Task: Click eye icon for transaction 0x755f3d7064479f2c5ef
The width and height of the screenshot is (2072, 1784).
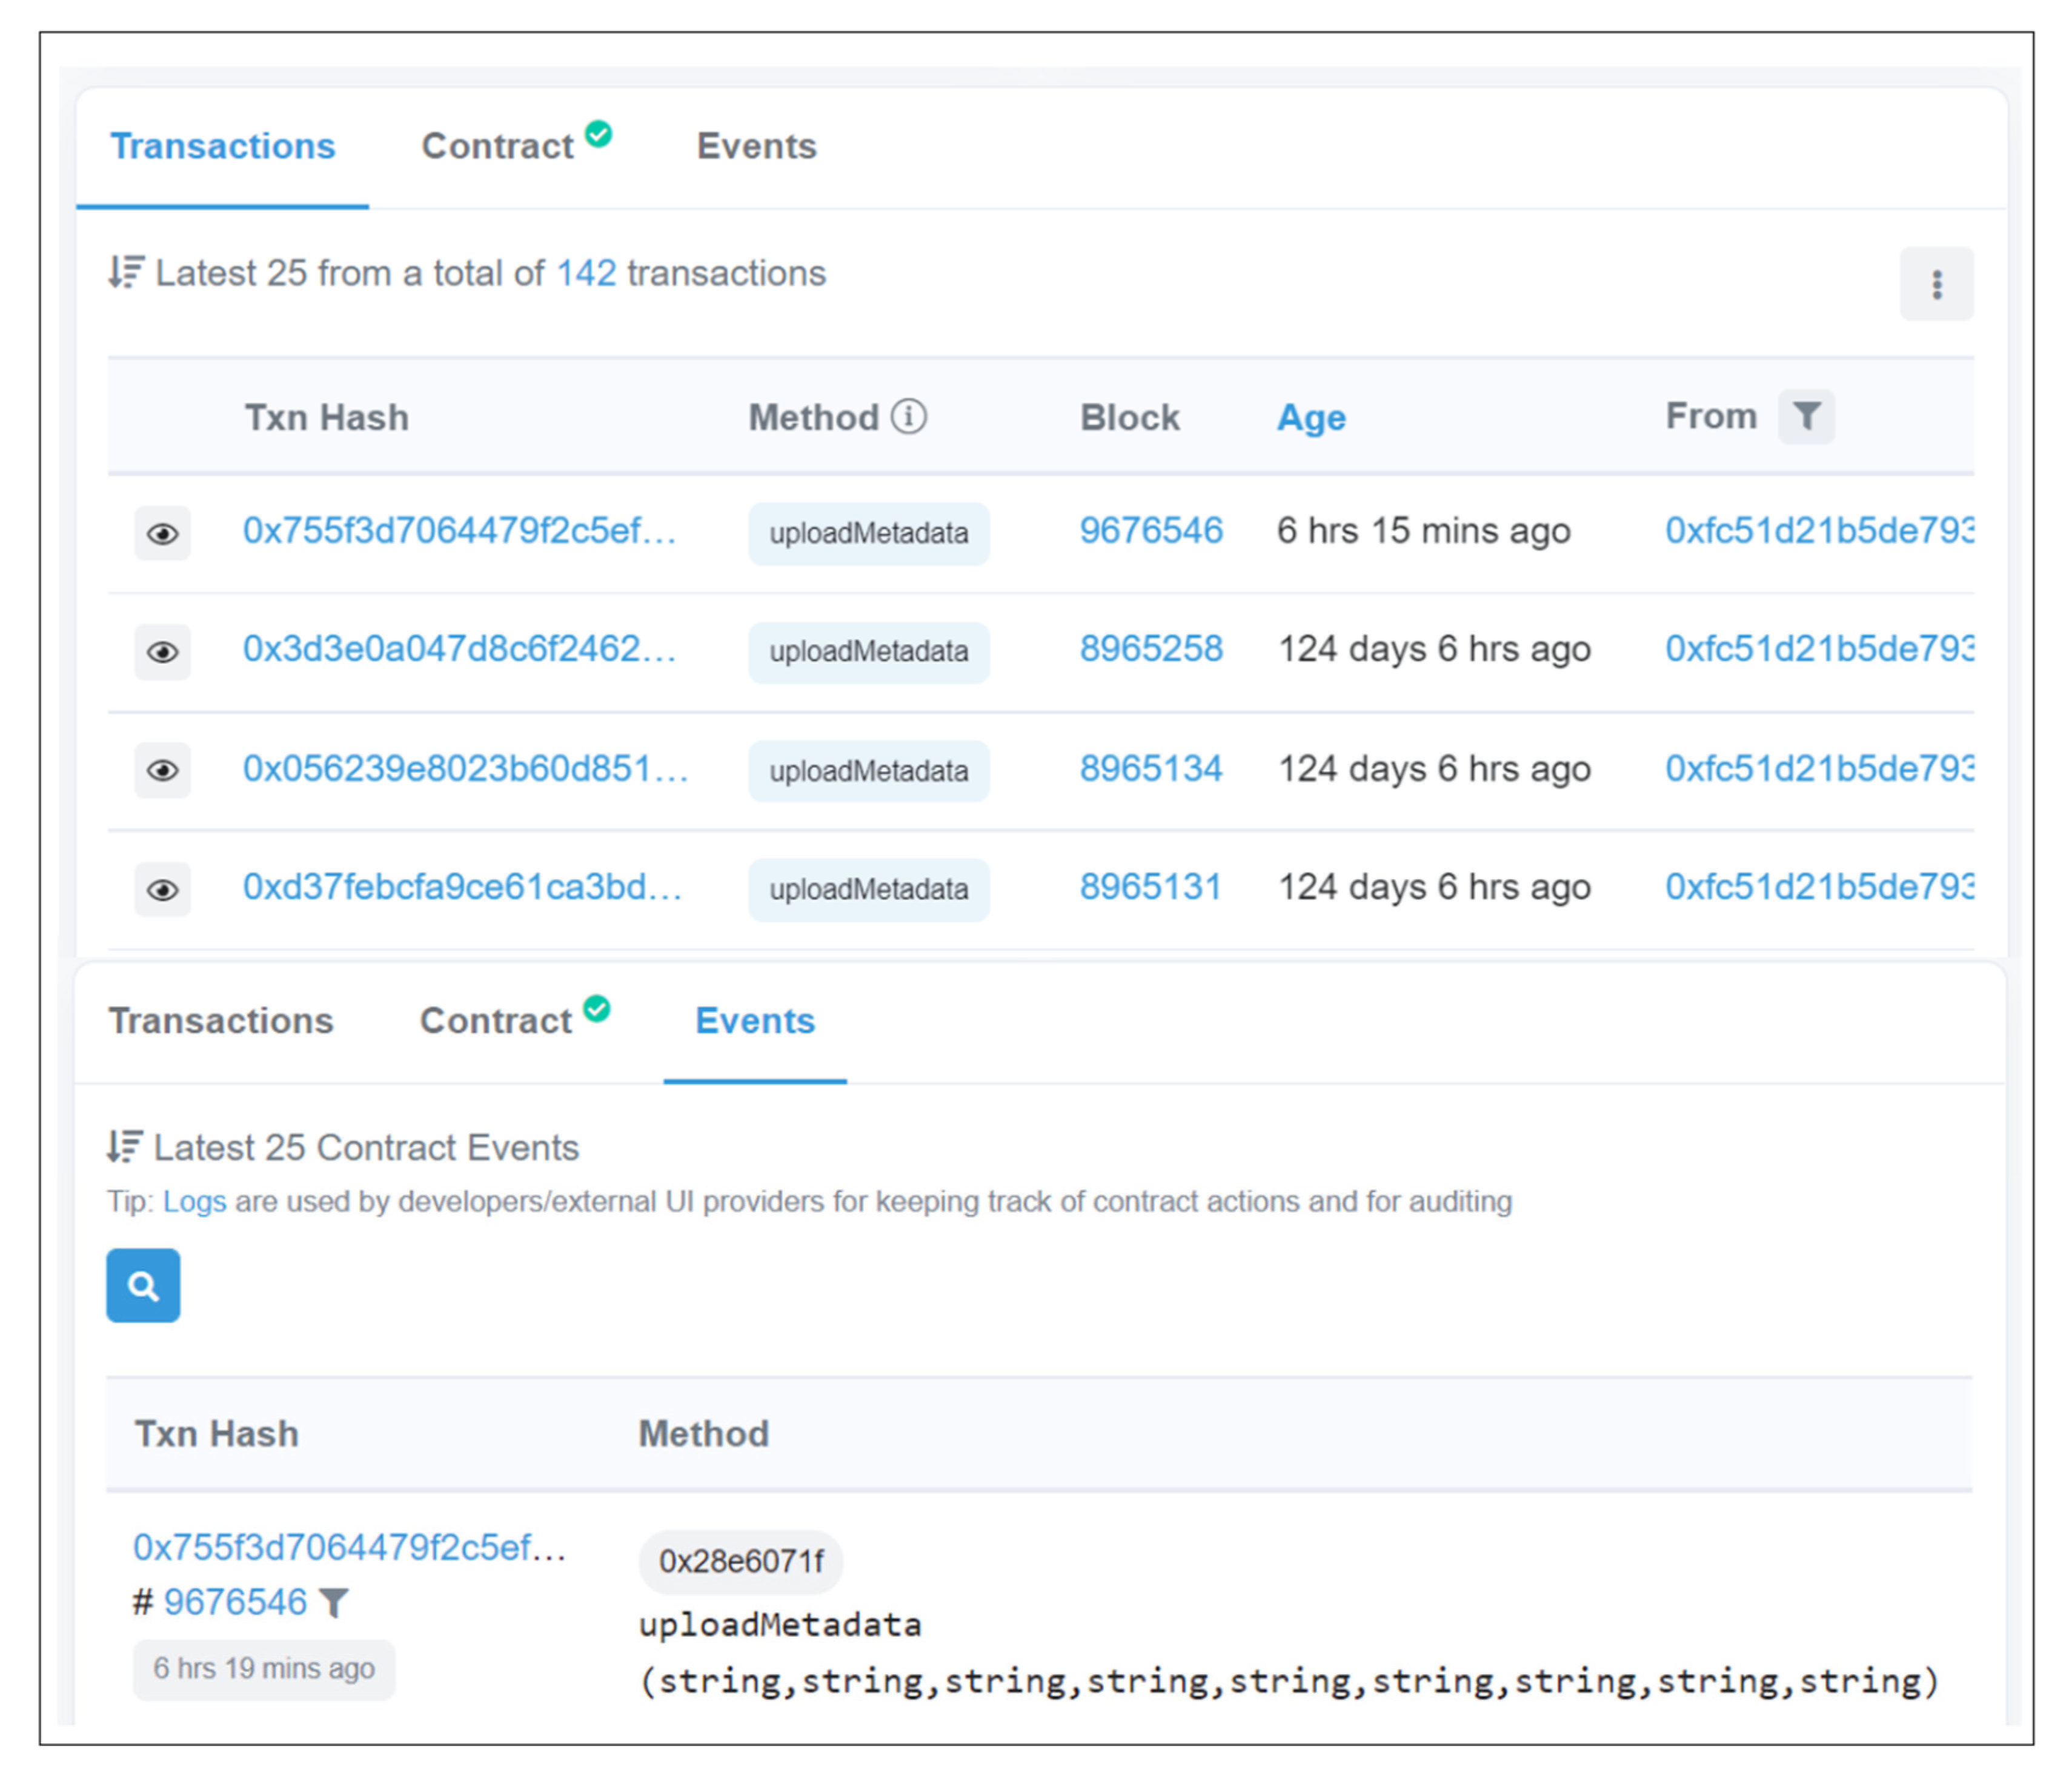Action: coord(162,533)
